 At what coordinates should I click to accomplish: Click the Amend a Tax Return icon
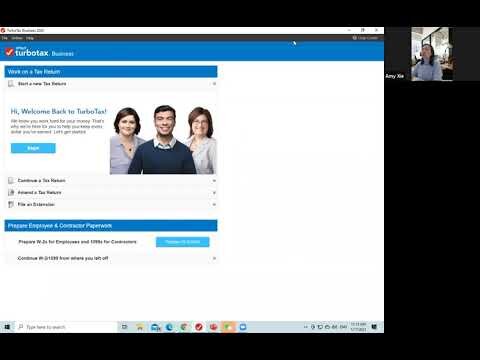coord(11,192)
